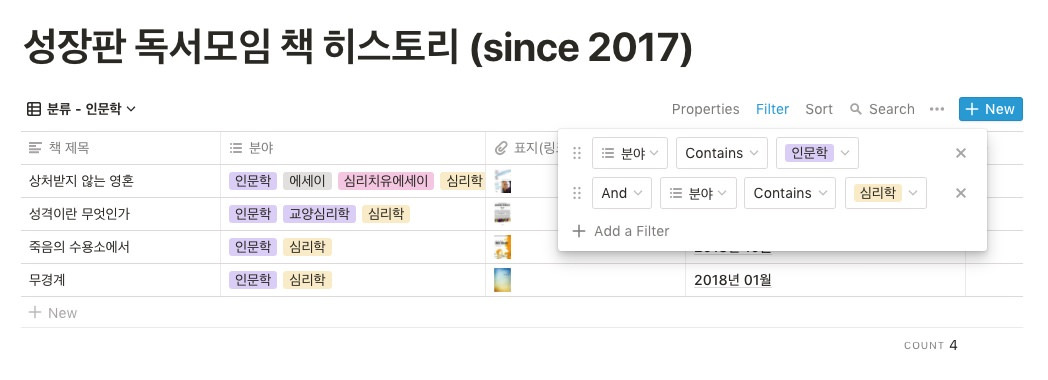
Task: Open the Sort menu
Action: pos(819,109)
